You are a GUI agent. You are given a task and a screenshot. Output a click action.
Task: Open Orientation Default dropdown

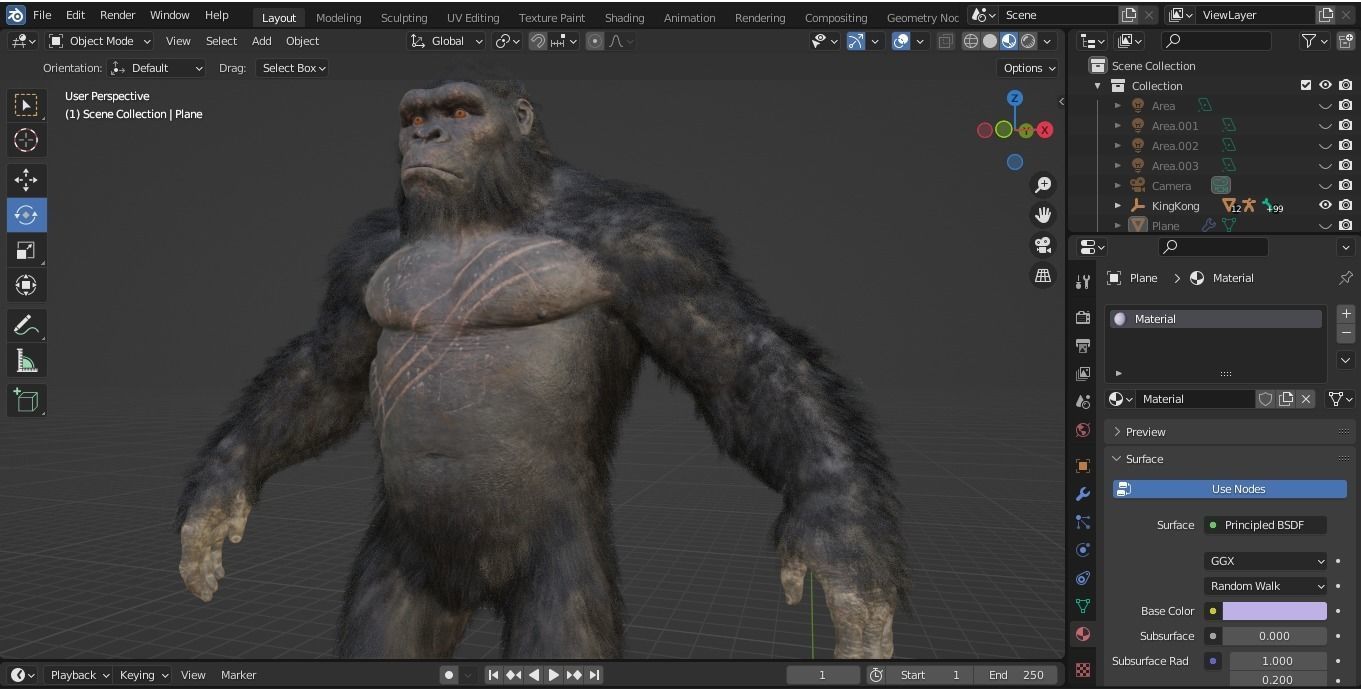tap(157, 68)
